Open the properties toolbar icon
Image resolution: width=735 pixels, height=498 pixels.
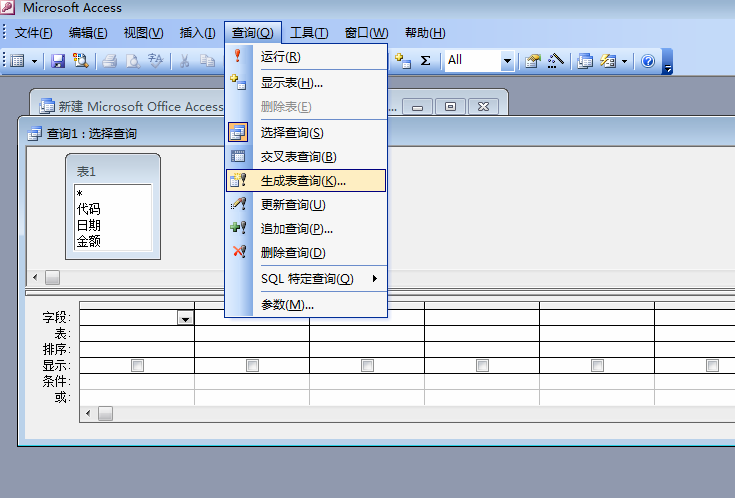(532, 61)
